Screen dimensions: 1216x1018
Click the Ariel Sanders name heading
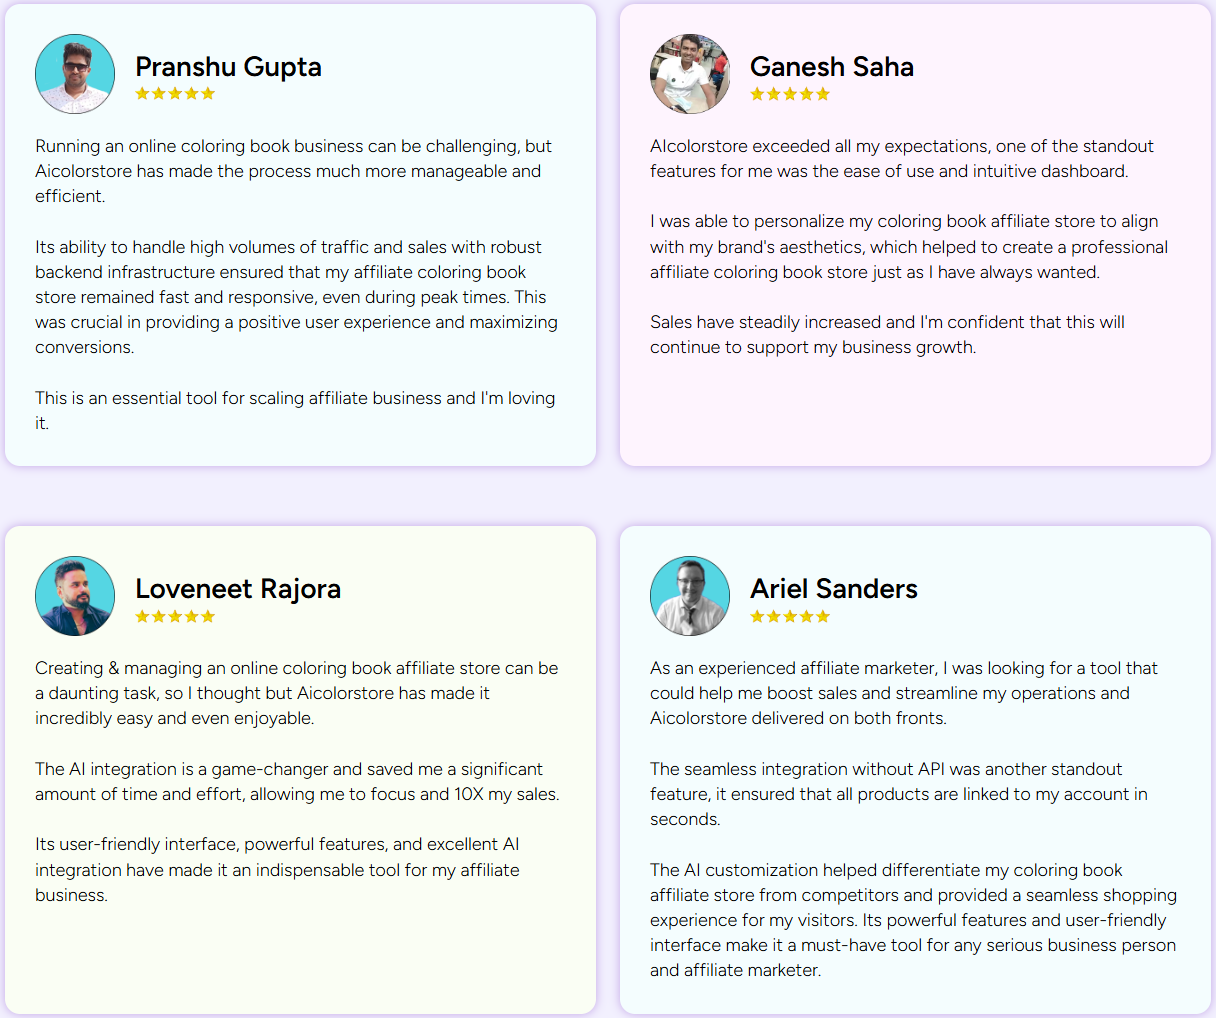(834, 589)
